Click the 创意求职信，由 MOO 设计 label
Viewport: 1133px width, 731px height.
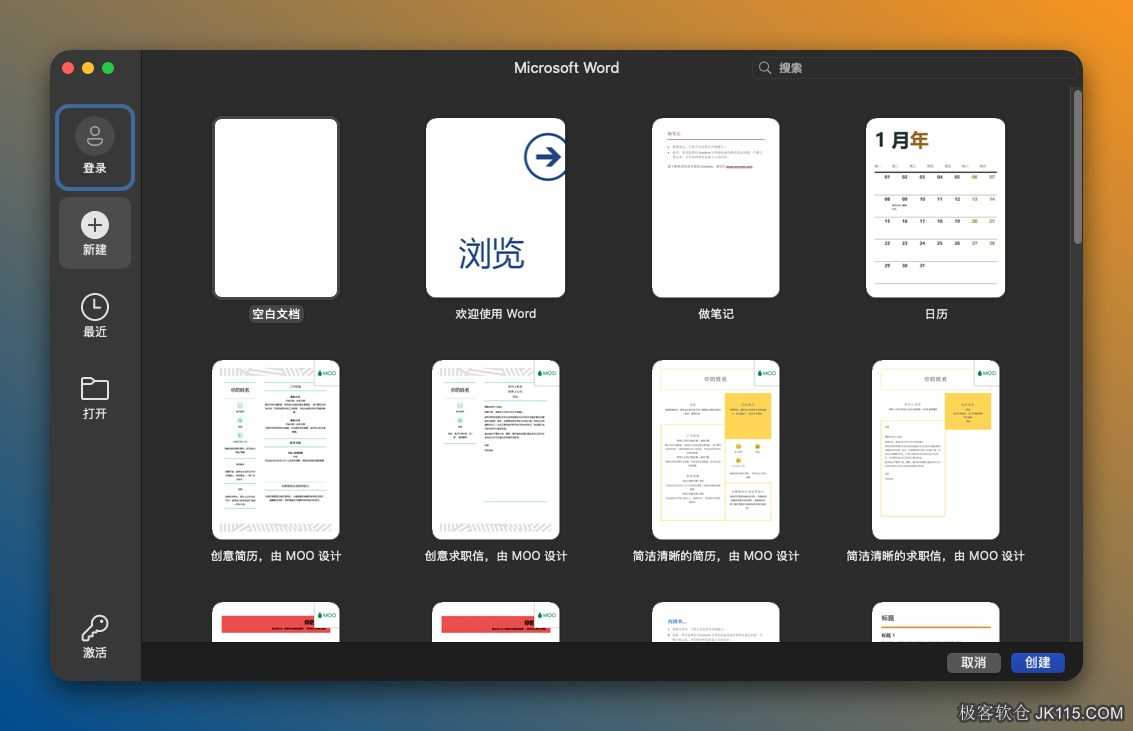click(496, 556)
